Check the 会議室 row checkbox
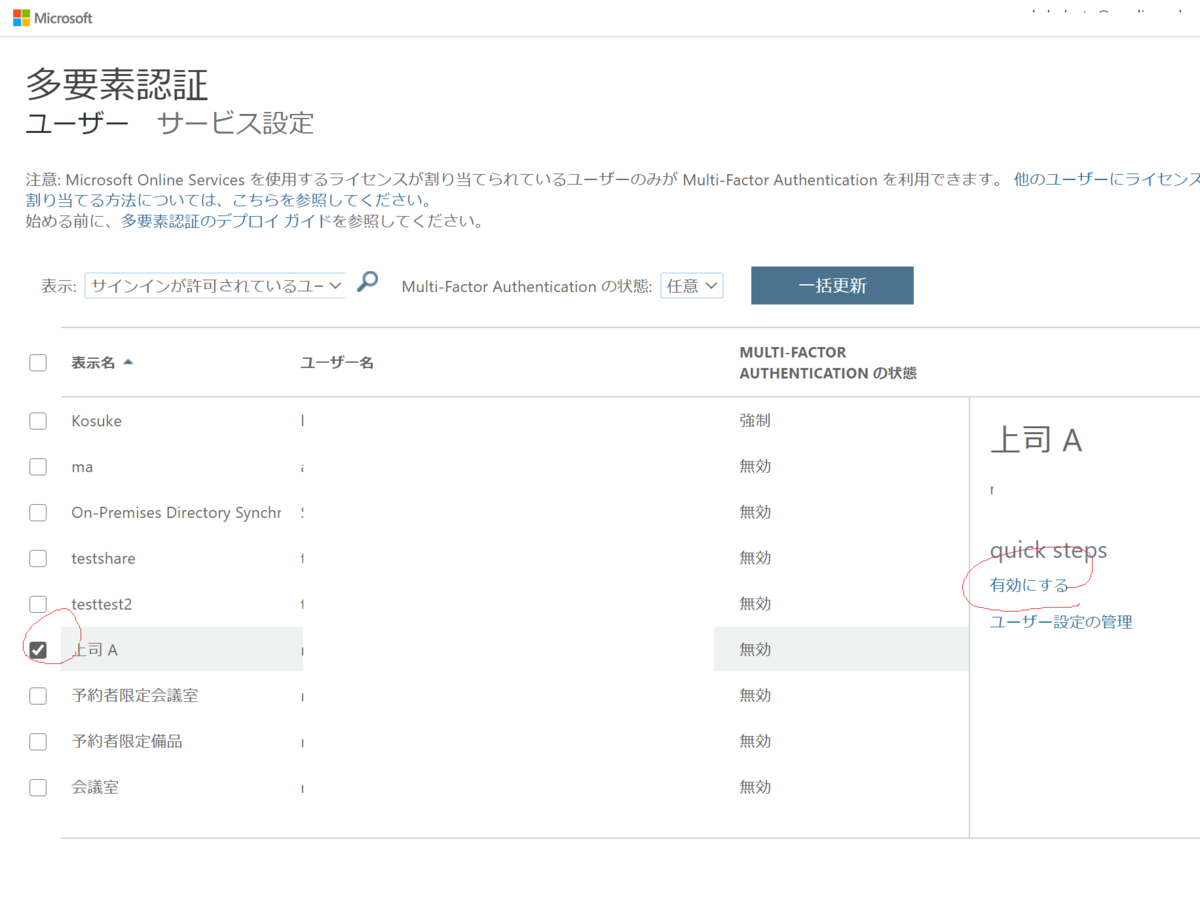This screenshot has width=1200, height=901. tap(37, 787)
